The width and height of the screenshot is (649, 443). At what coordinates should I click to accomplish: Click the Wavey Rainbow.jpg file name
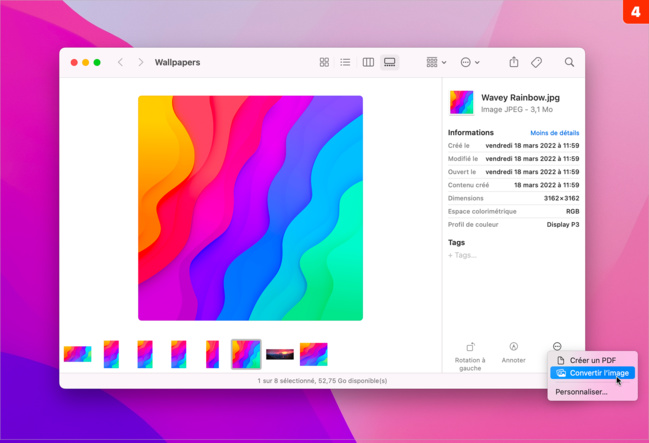(x=520, y=98)
